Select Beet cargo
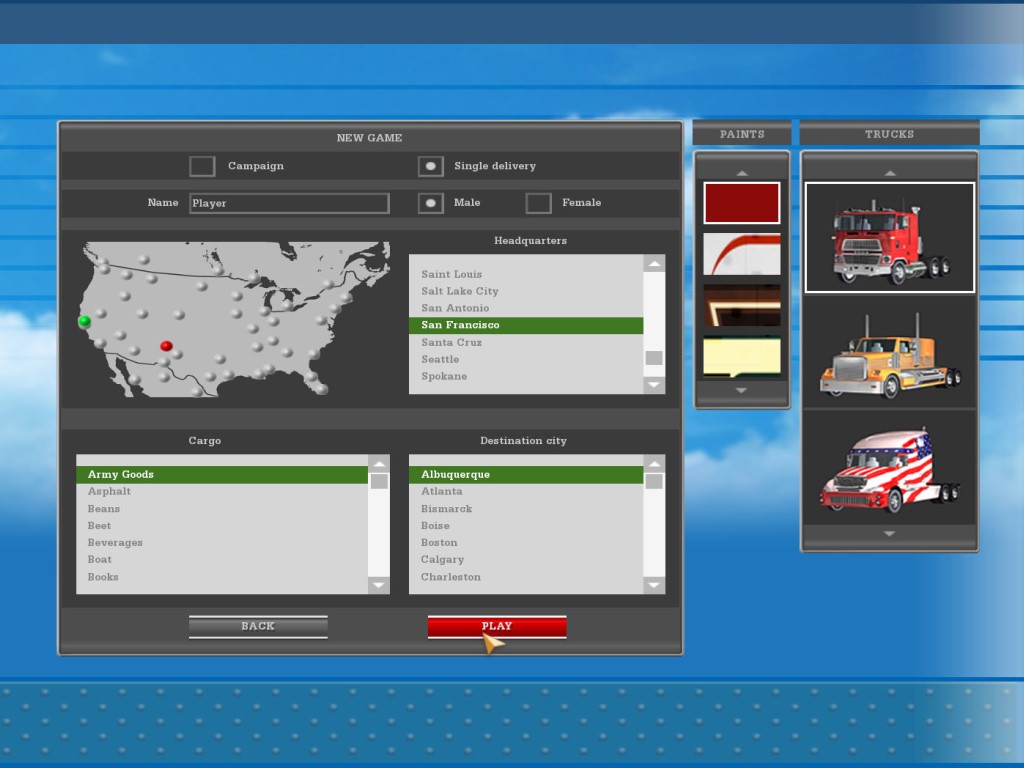The width and height of the screenshot is (1024, 768). (x=222, y=526)
